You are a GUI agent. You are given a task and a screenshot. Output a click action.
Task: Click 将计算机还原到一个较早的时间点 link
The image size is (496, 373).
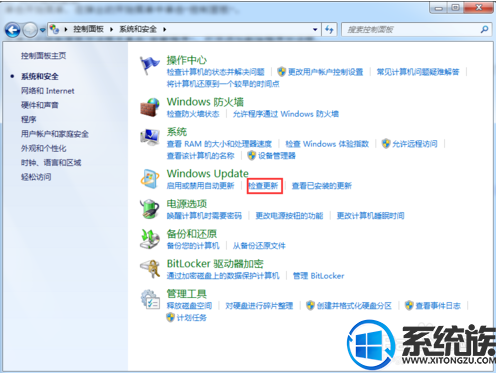coord(223,84)
